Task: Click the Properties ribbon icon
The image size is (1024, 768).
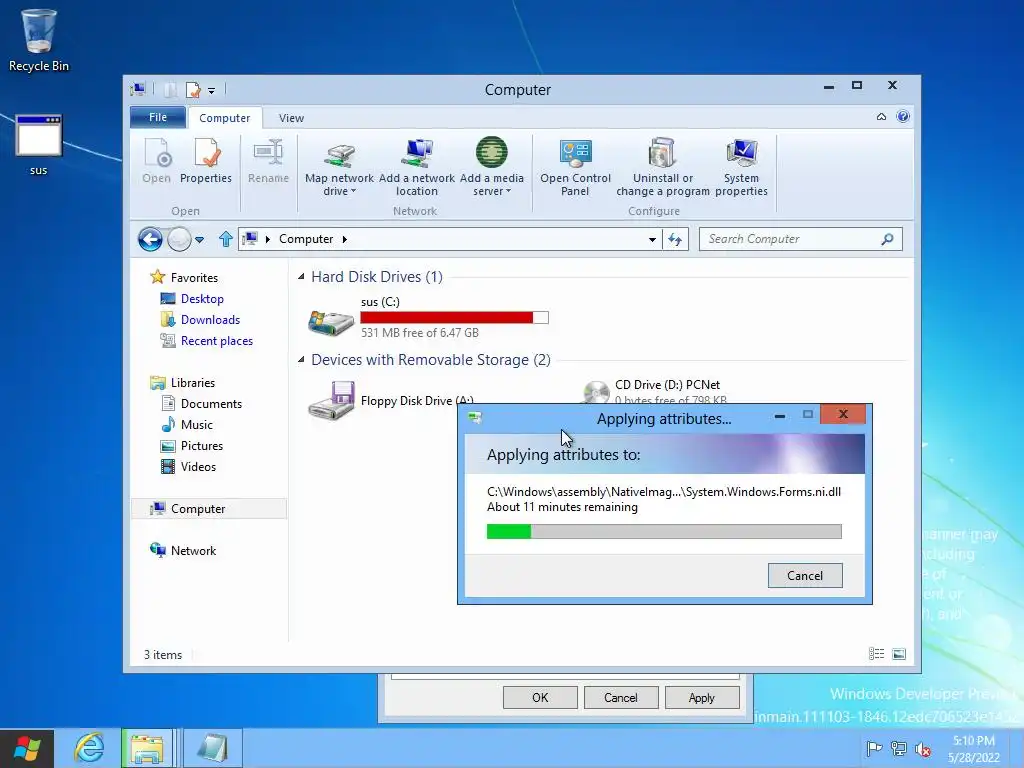Action: point(206,161)
